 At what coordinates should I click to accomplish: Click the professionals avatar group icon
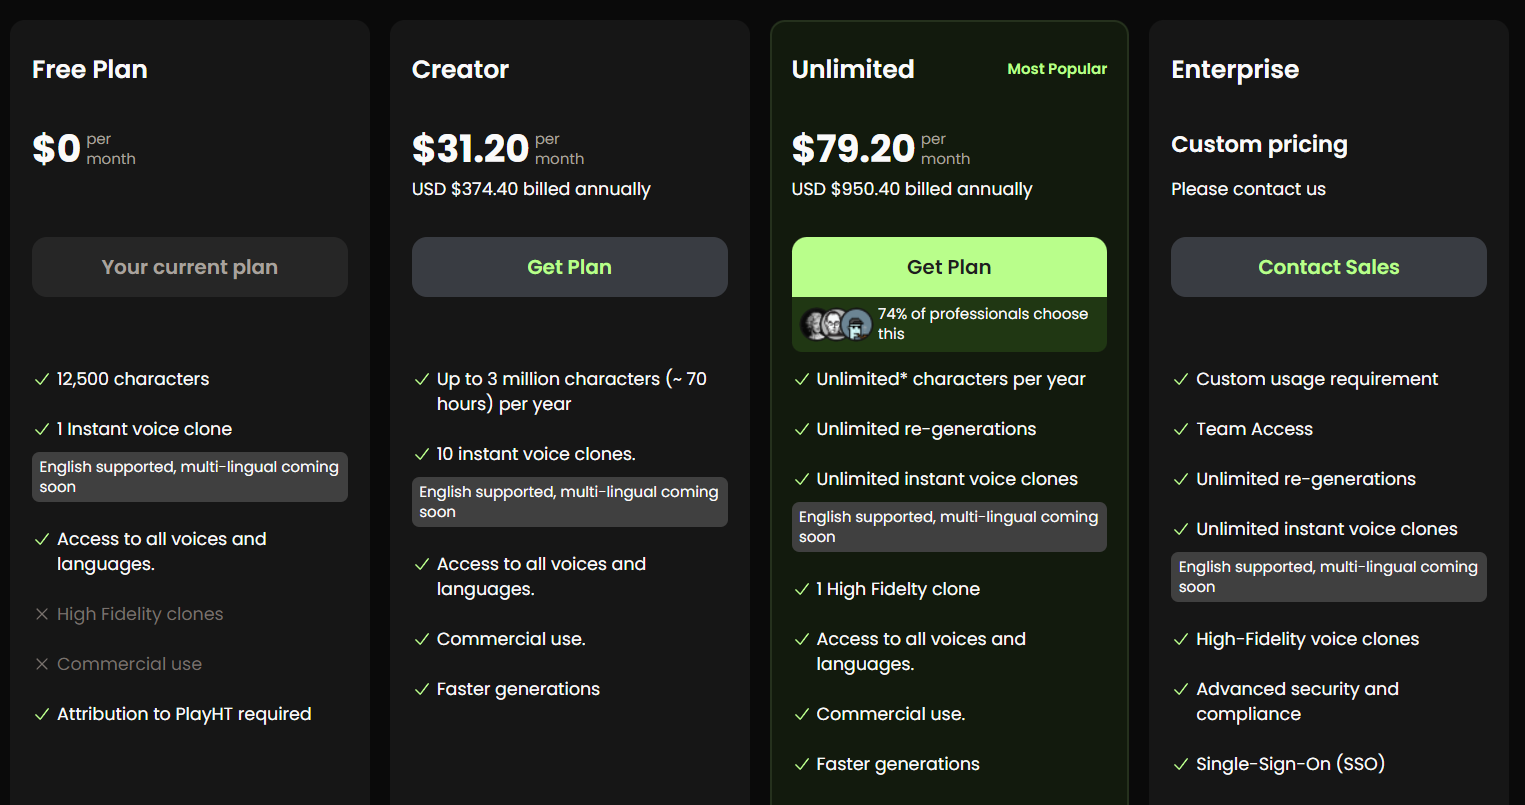[836, 324]
